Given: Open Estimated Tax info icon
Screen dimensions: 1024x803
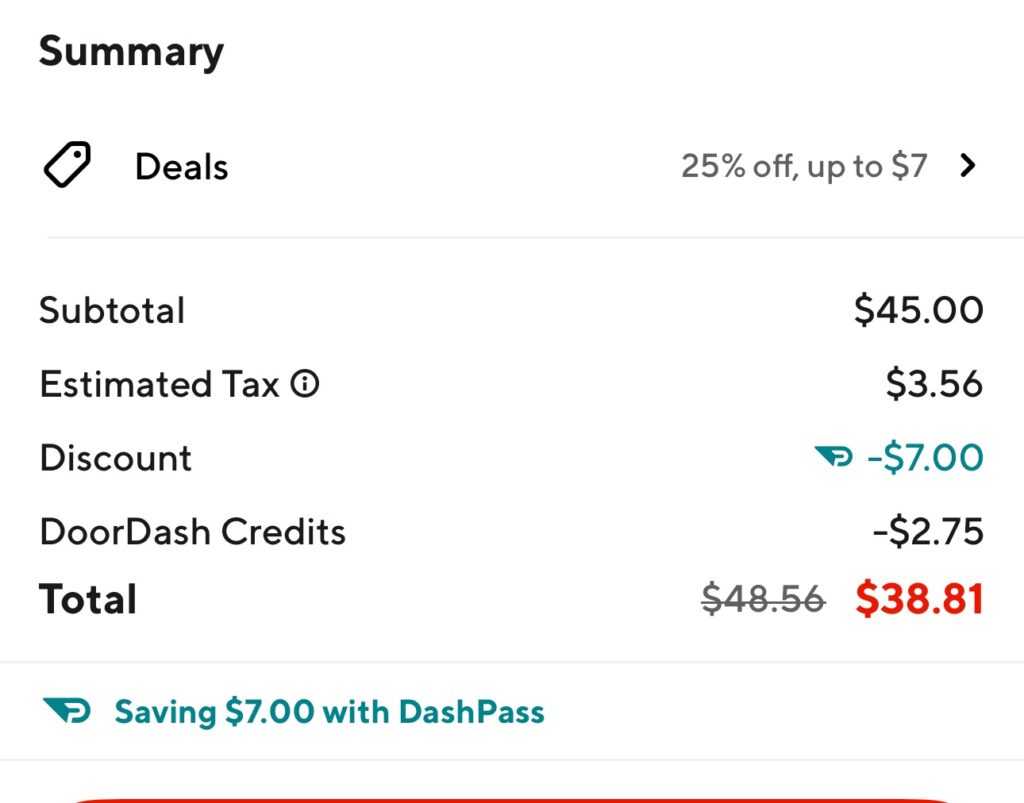Looking at the screenshot, I should (x=305, y=384).
